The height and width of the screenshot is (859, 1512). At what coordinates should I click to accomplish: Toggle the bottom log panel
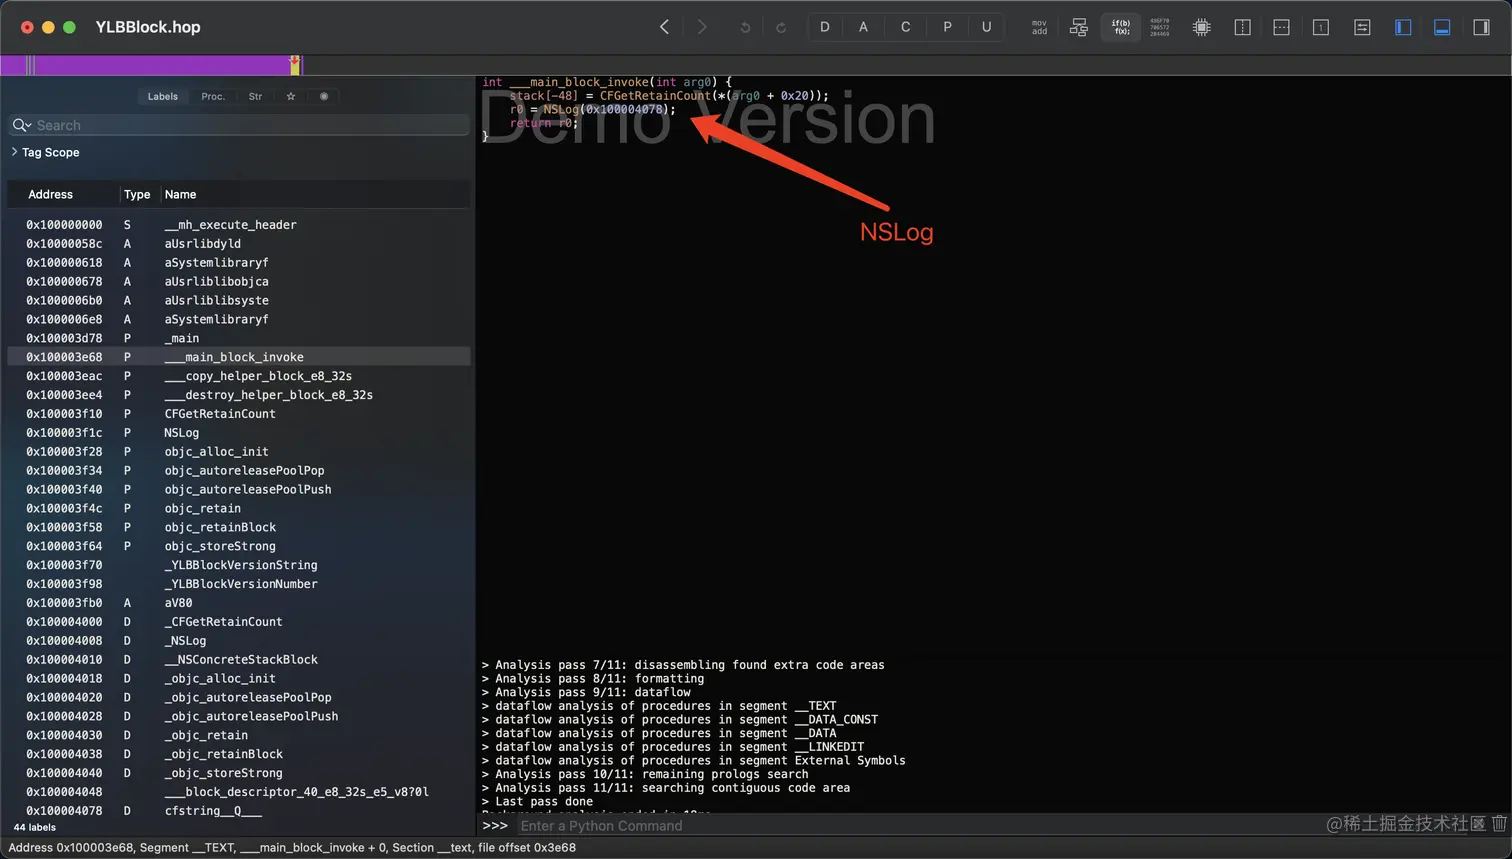pyautogui.click(x=1442, y=28)
